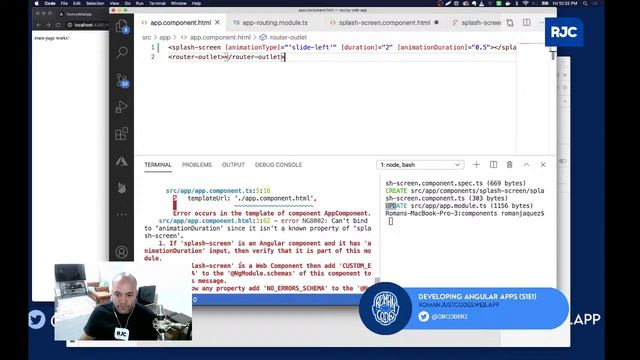The image size is (640, 360).
Task: Open changes compare icon in editor toolbar
Action: point(510,23)
